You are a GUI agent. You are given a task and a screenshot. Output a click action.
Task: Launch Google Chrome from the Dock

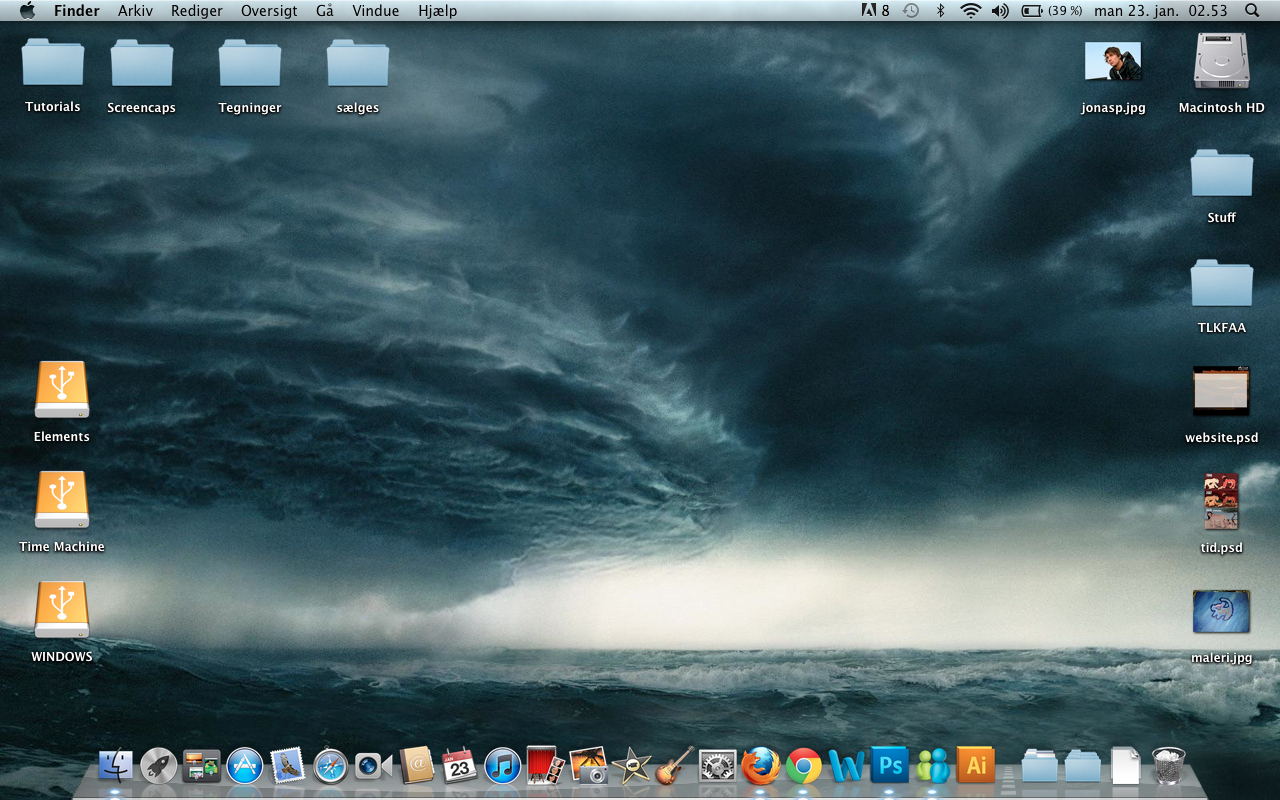coord(803,766)
